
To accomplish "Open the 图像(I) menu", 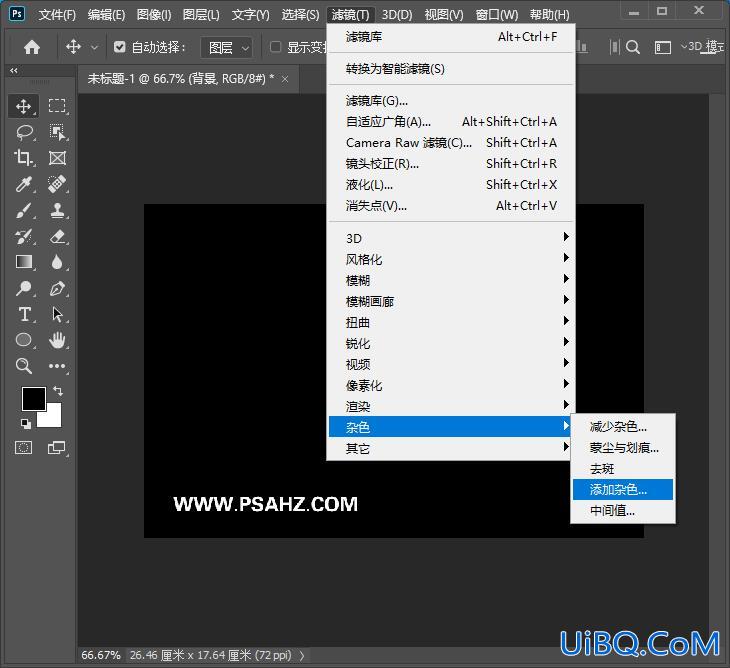I will 154,15.
